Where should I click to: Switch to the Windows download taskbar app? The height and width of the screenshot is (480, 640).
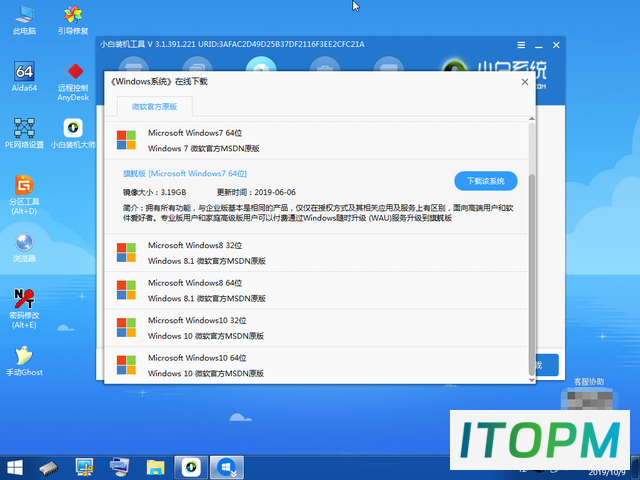(227, 467)
